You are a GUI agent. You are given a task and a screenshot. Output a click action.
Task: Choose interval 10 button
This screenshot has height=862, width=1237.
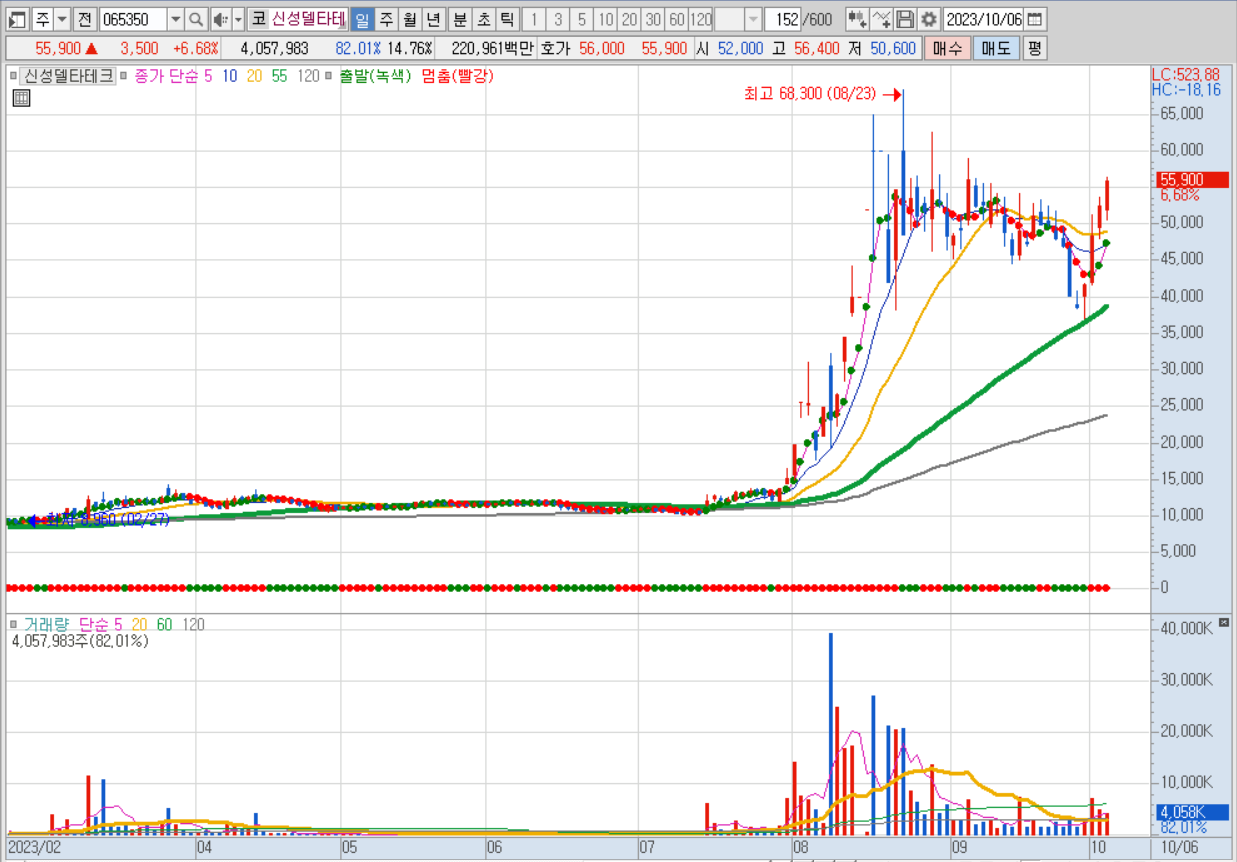pos(606,19)
